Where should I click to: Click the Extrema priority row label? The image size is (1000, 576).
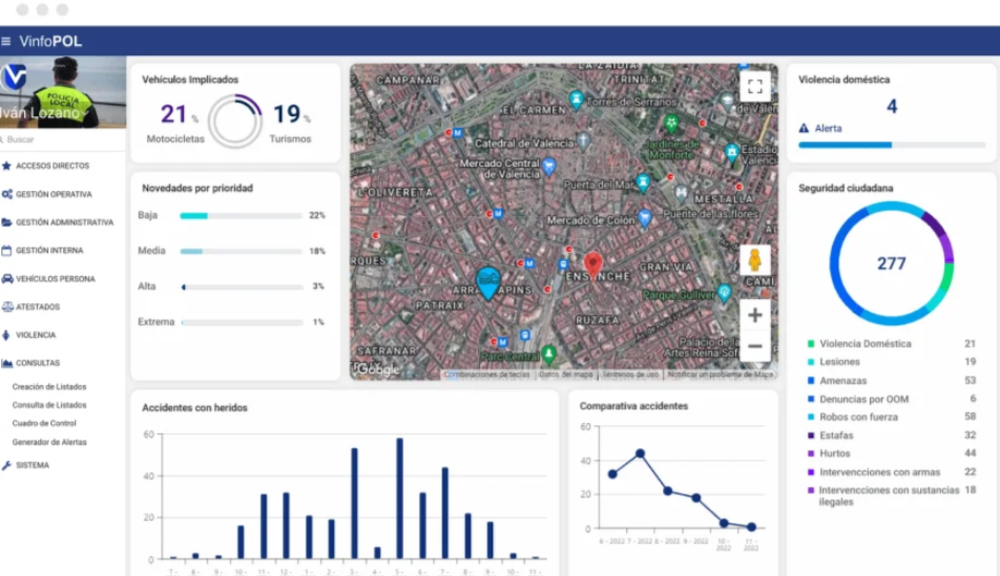(156, 322)
